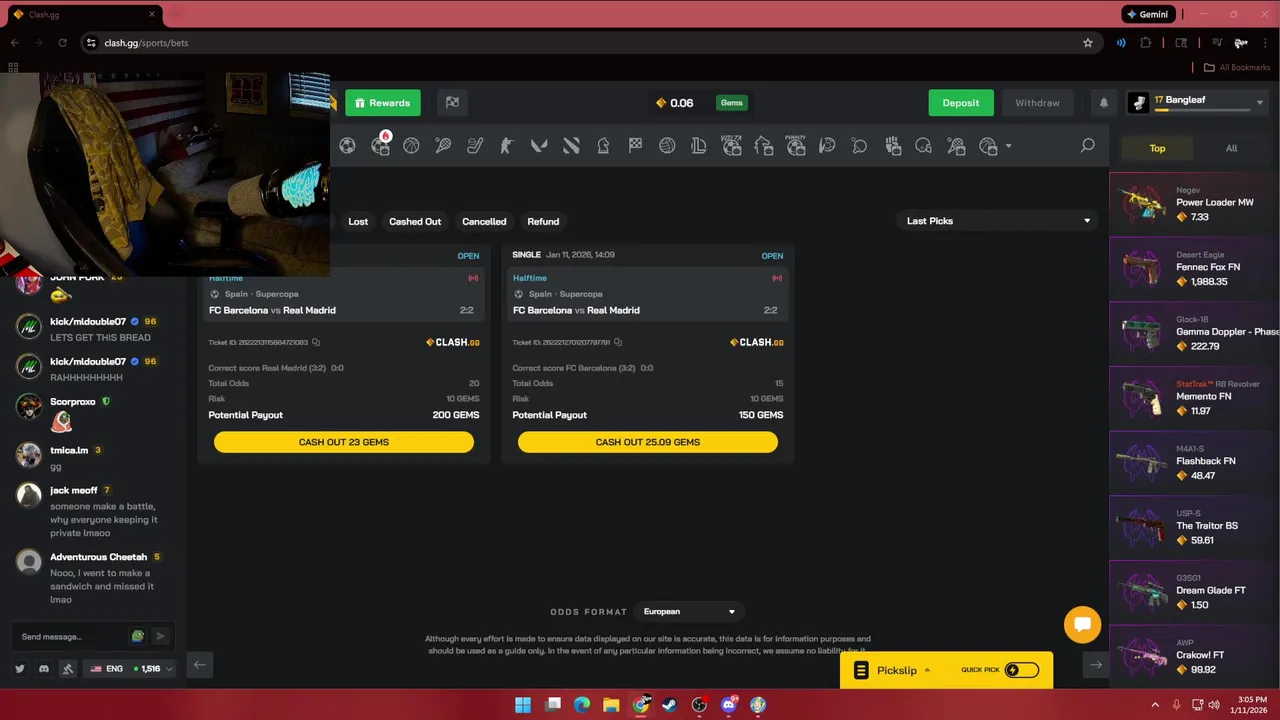Open the Last Picks sort dropdown
The height and width of the screenshot is (720, 1280).
997,221
